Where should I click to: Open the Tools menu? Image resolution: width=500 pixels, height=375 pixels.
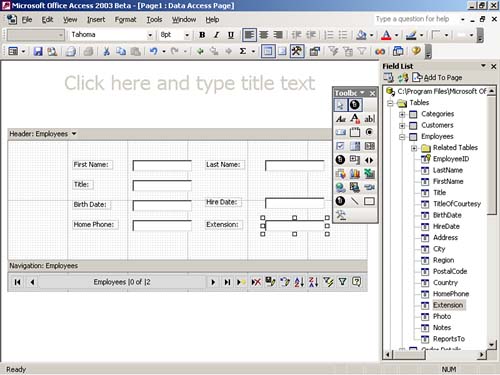(154, 20)
